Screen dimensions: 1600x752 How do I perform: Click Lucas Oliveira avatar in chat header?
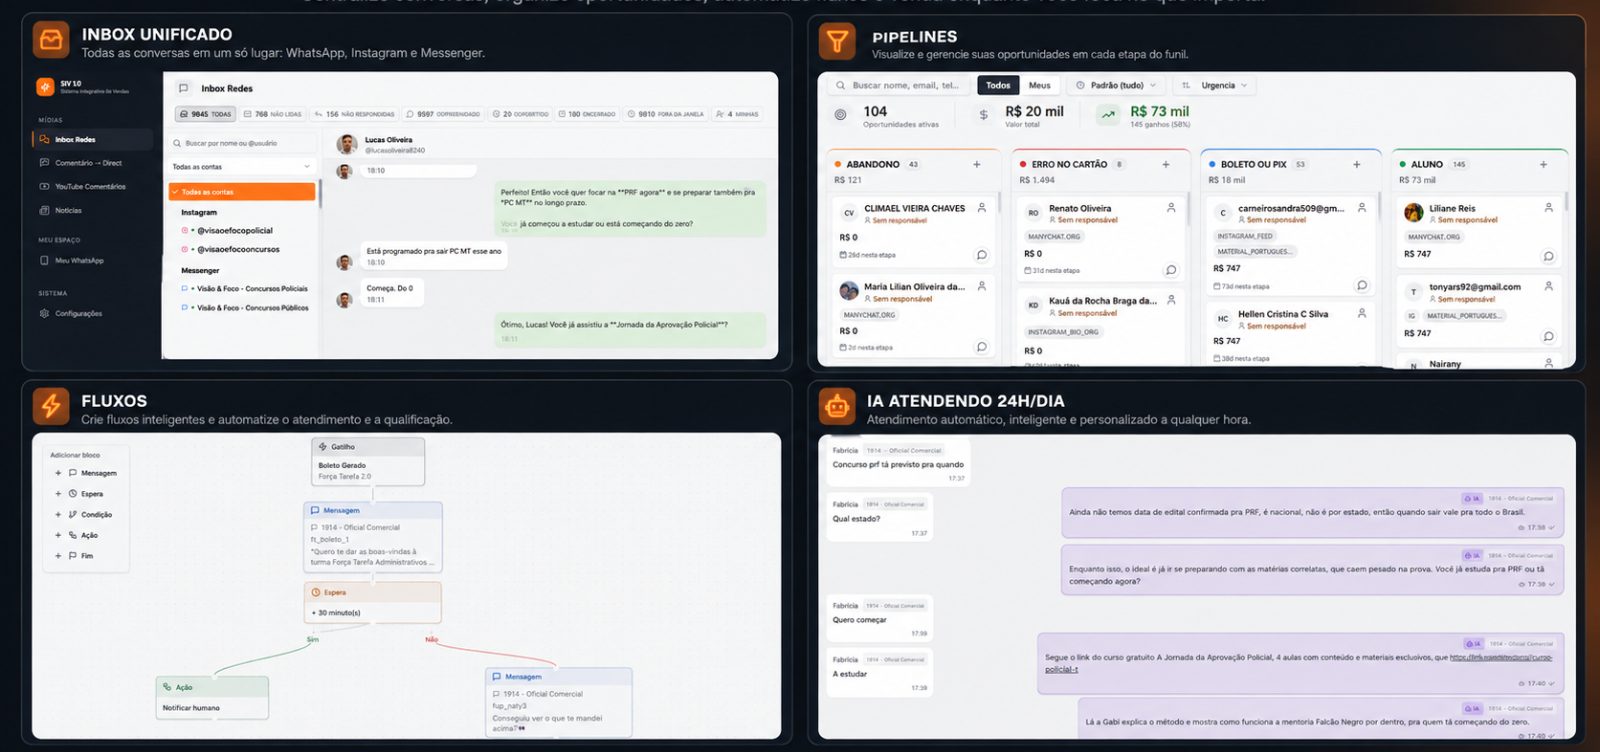click(347, 144)
